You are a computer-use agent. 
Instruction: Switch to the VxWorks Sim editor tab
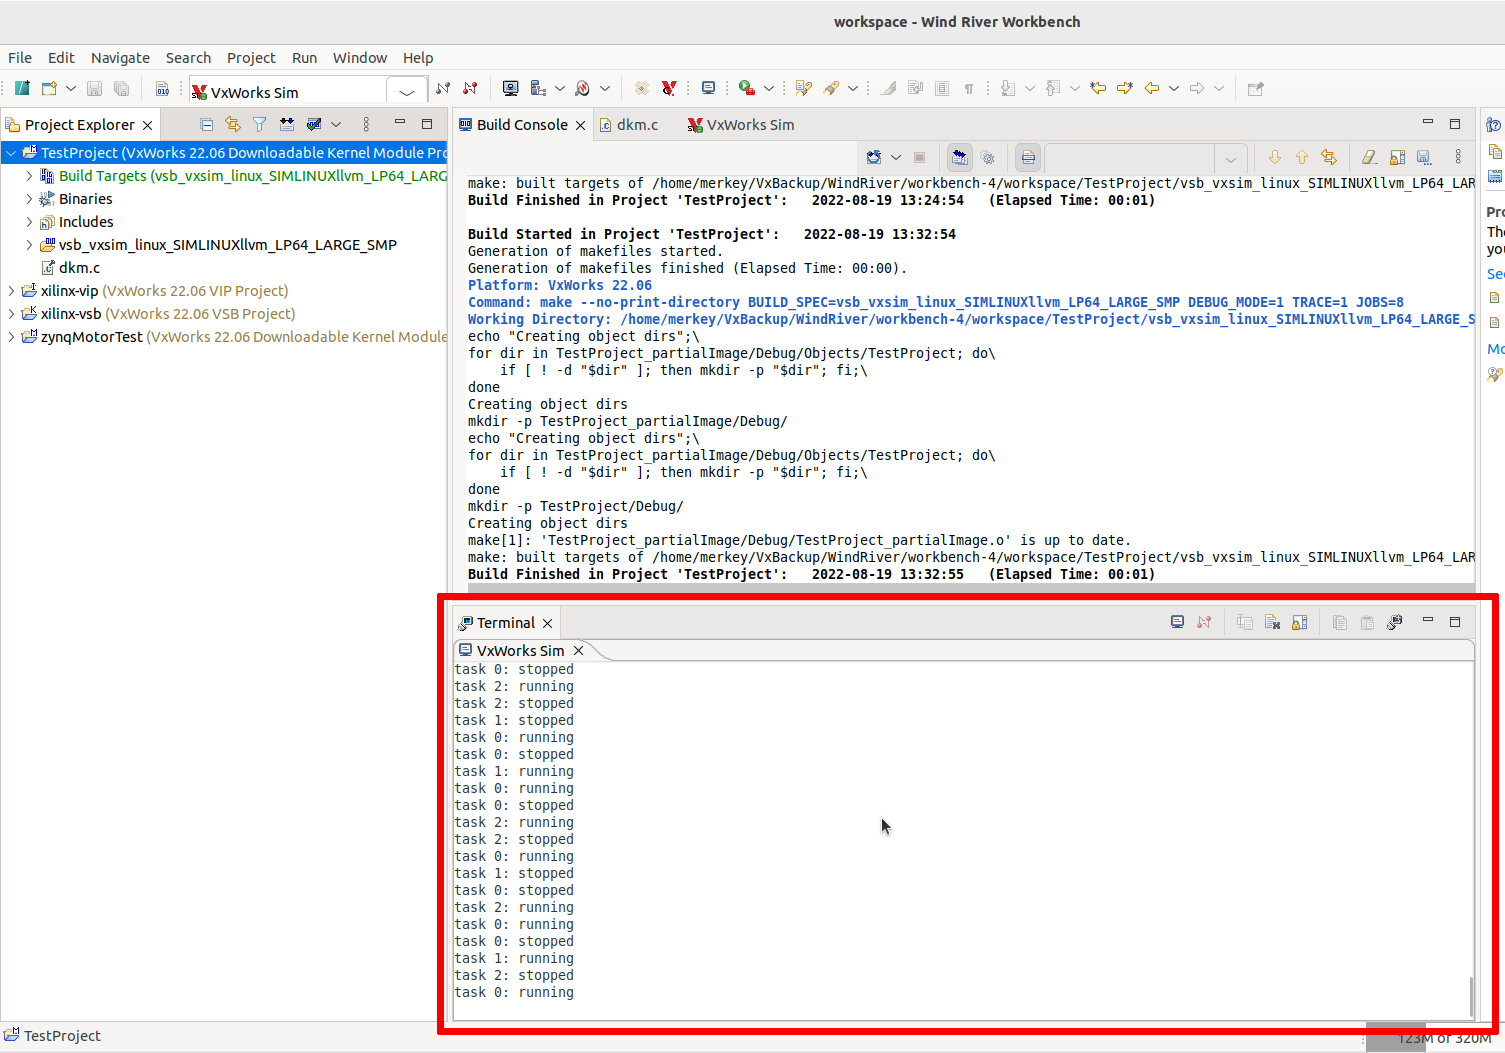[741, 124]
